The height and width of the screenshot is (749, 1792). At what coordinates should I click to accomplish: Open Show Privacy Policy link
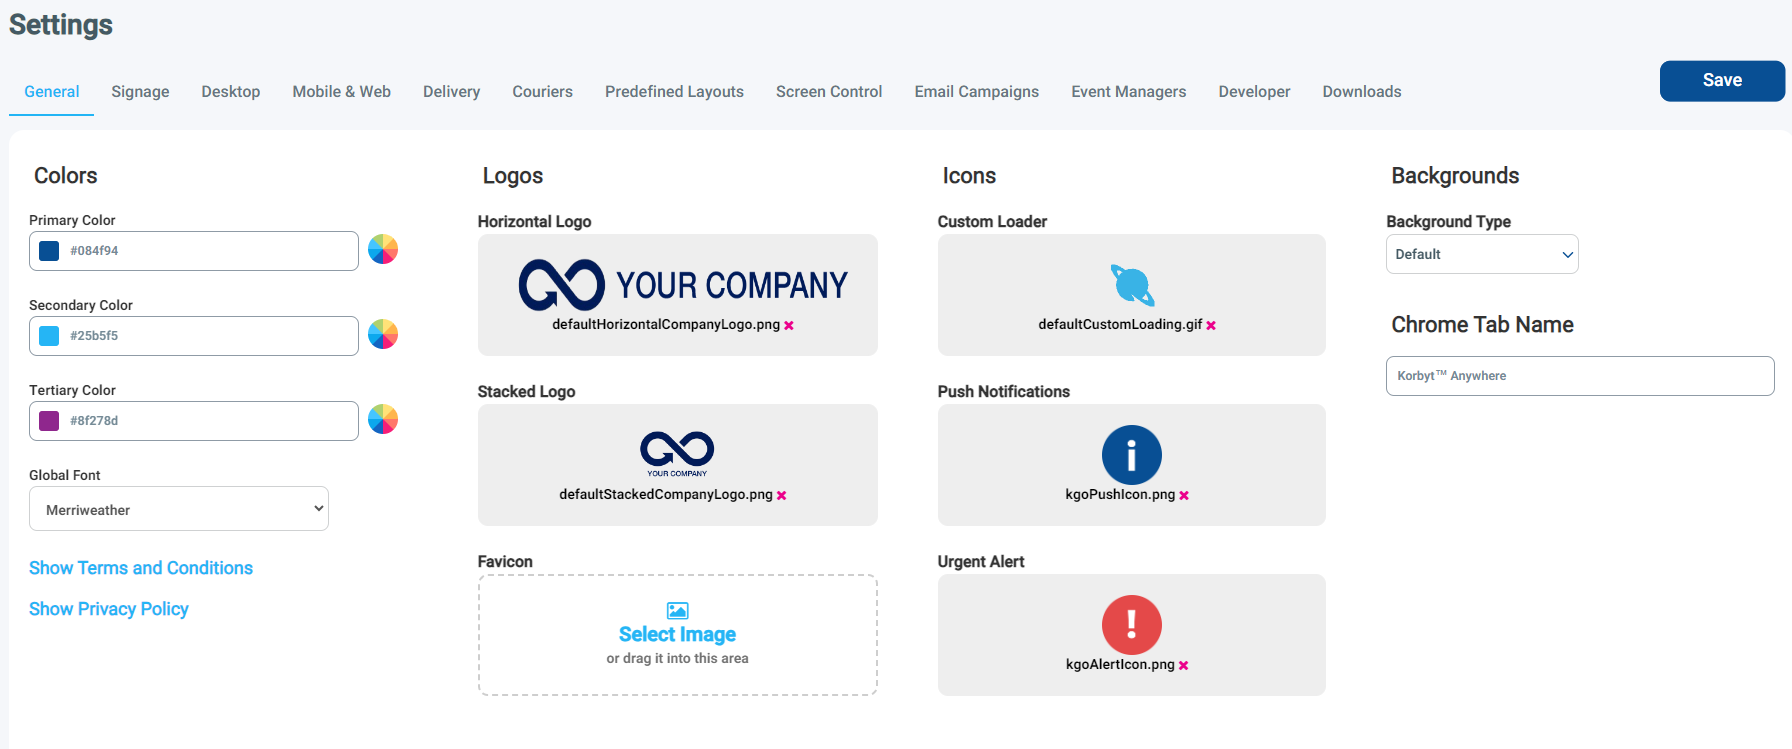click(x=109, y=609)
